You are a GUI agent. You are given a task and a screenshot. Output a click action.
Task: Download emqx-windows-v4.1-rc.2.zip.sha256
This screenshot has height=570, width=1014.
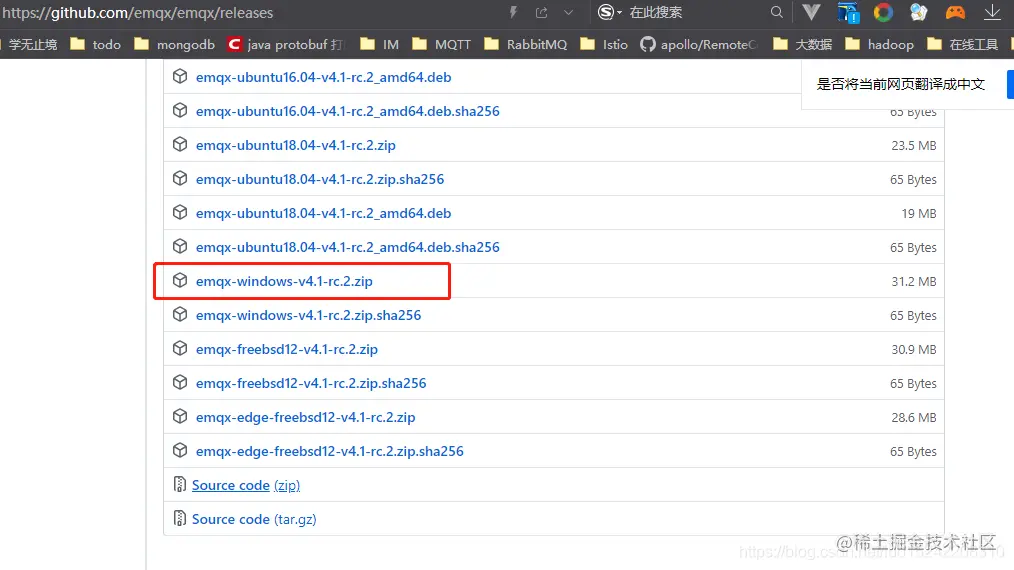308,315
